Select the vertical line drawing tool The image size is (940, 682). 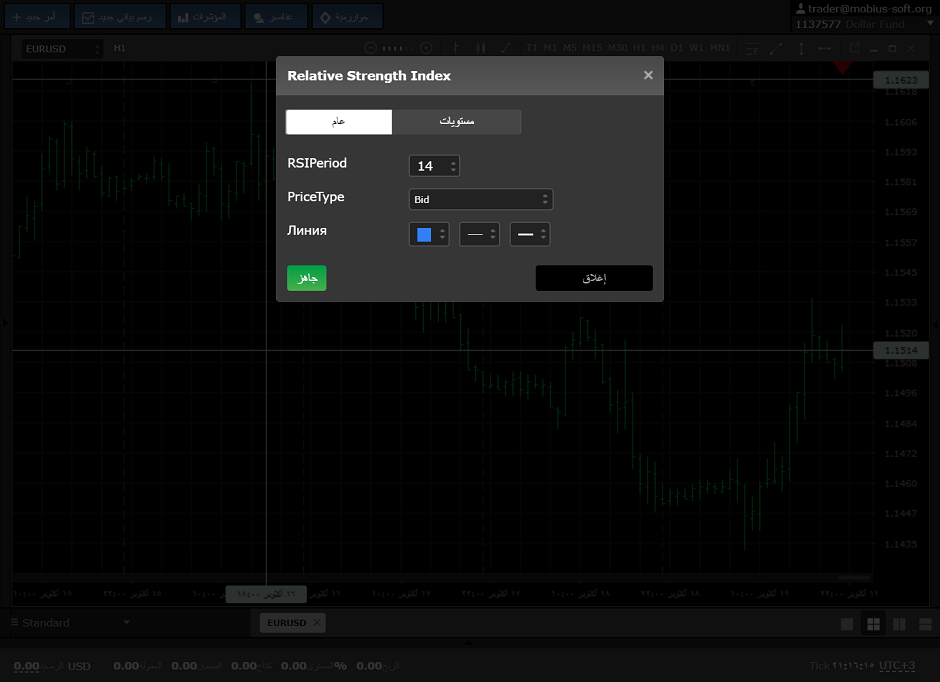coord(801,49)
